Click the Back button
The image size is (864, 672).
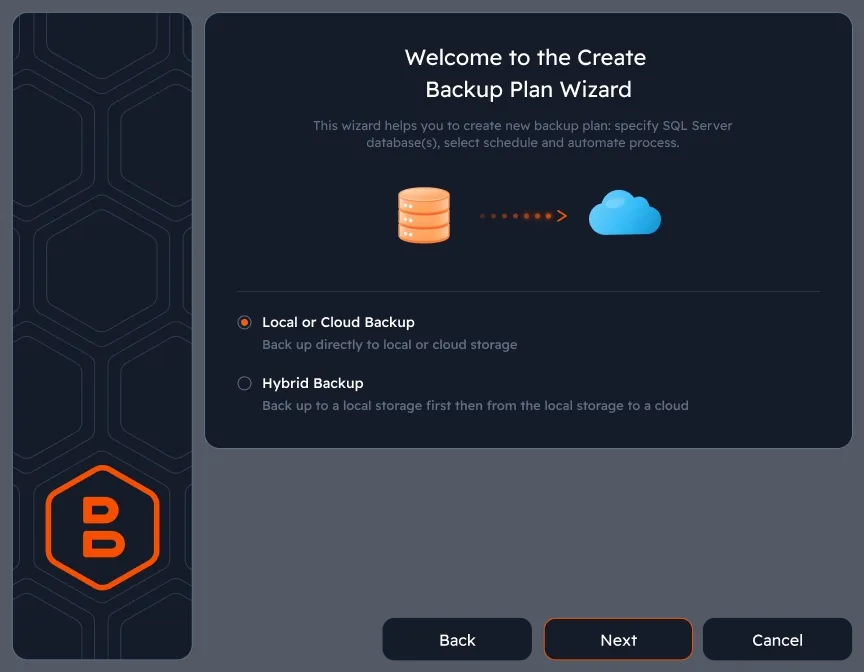(x=457, y=640)
